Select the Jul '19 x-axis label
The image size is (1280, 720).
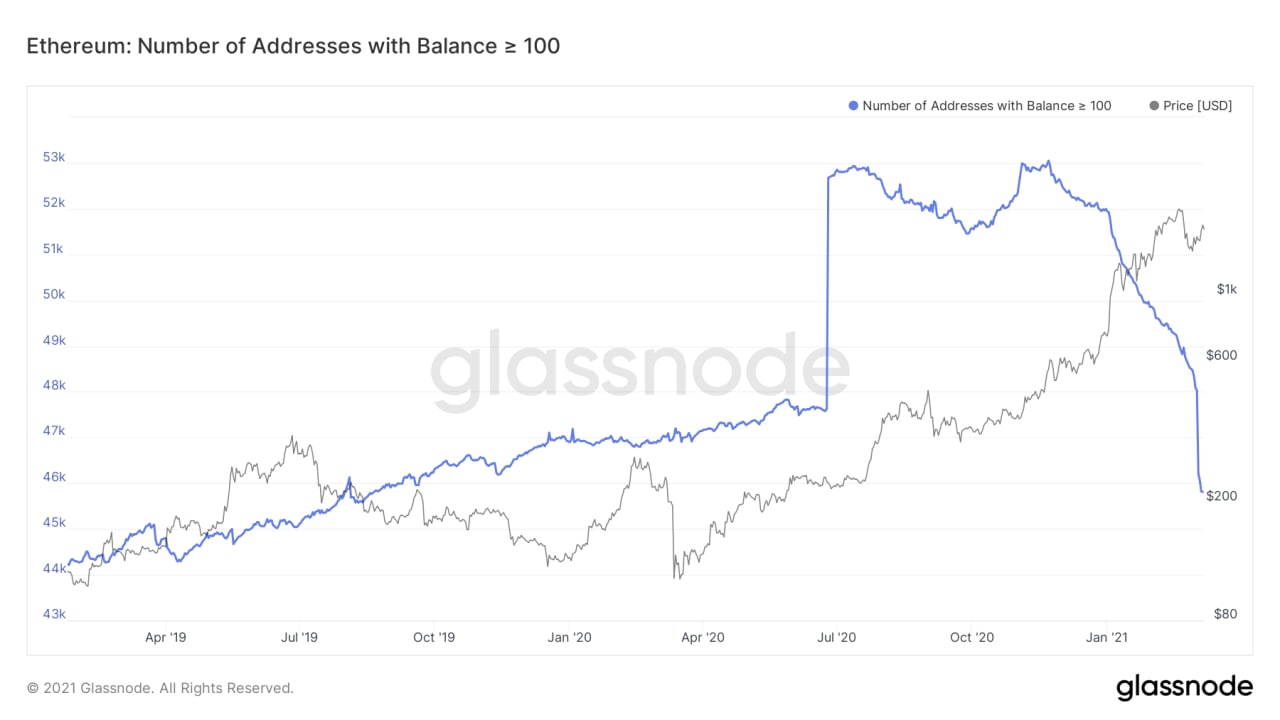(299, 636)
